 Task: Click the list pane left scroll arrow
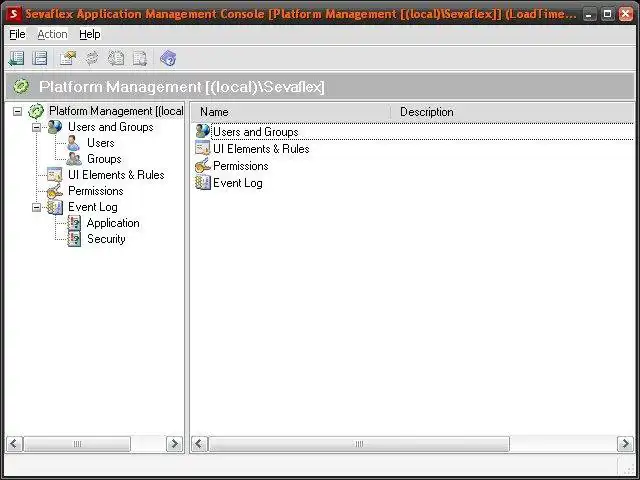pyautogui.click(x=199, y=444)
